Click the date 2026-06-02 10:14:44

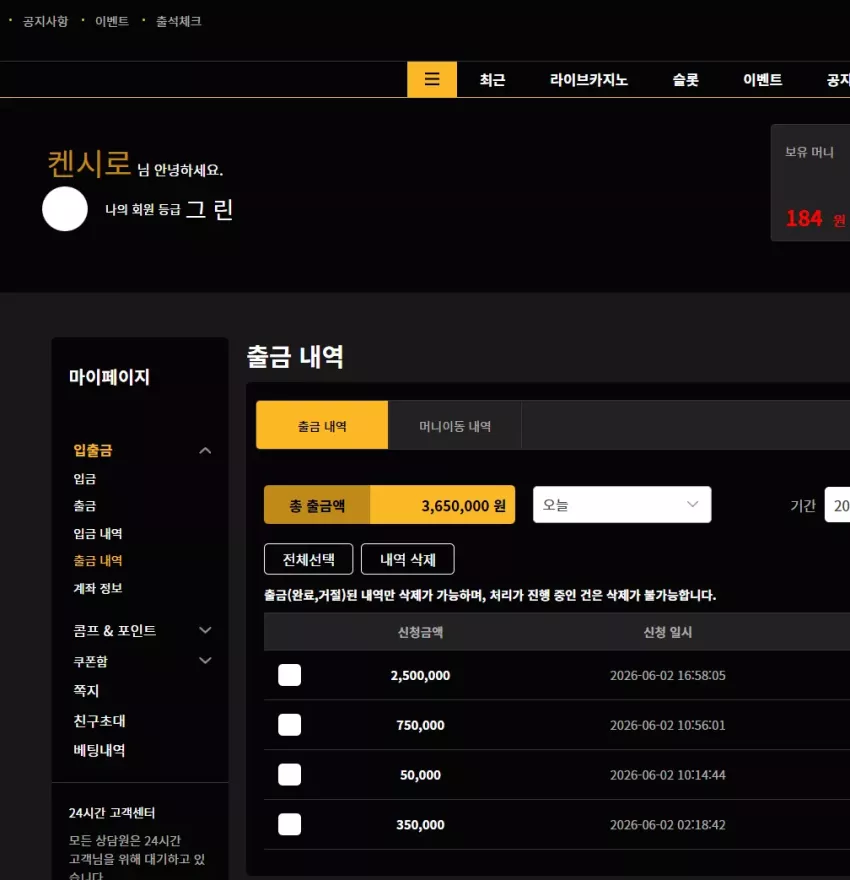pos(668,775)
